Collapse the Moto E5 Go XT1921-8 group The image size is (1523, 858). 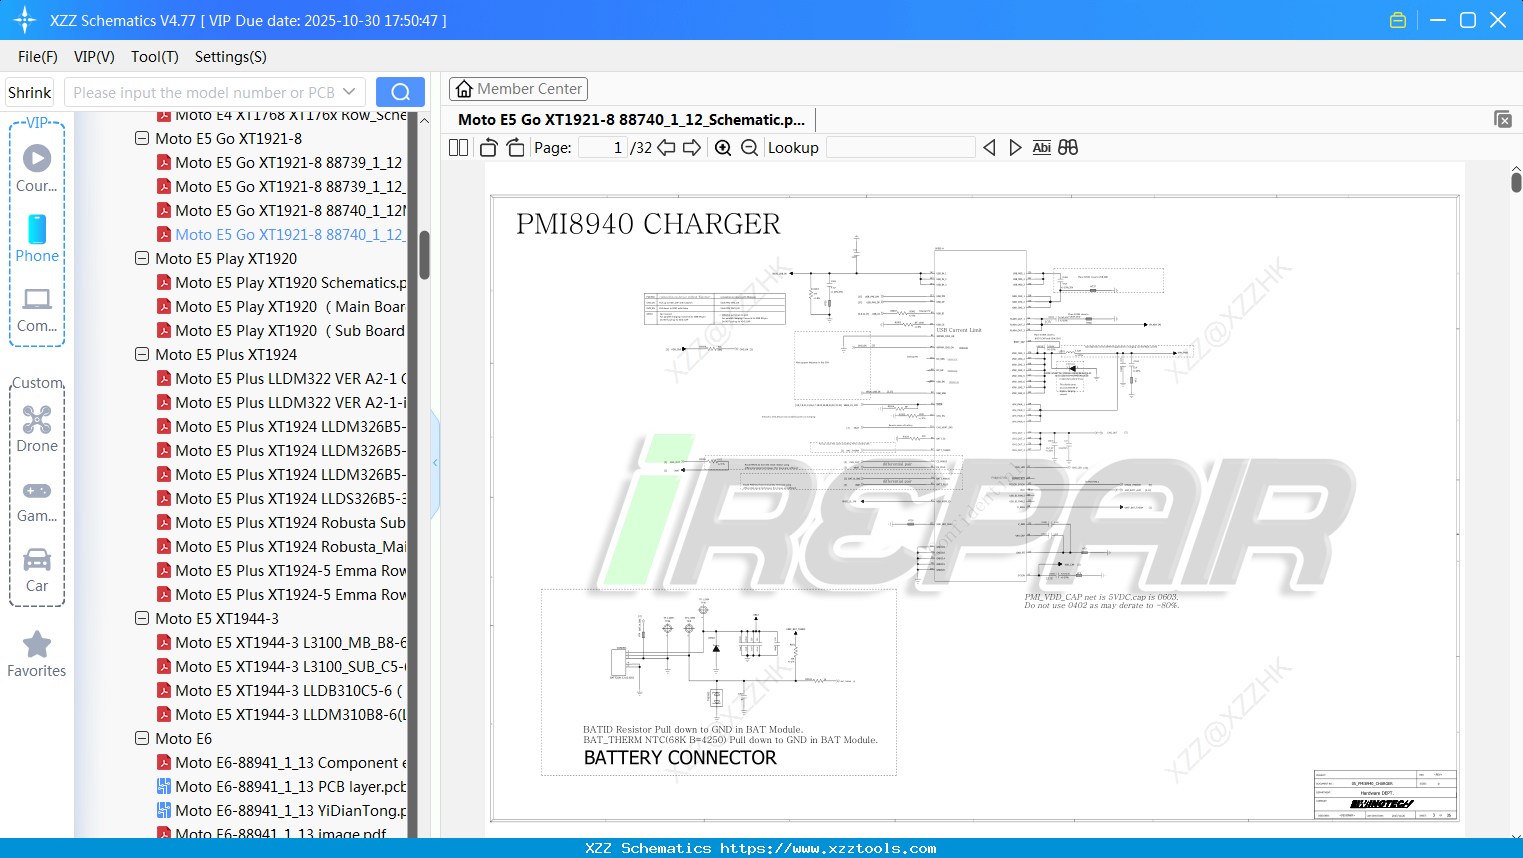[x=142, y=139]
